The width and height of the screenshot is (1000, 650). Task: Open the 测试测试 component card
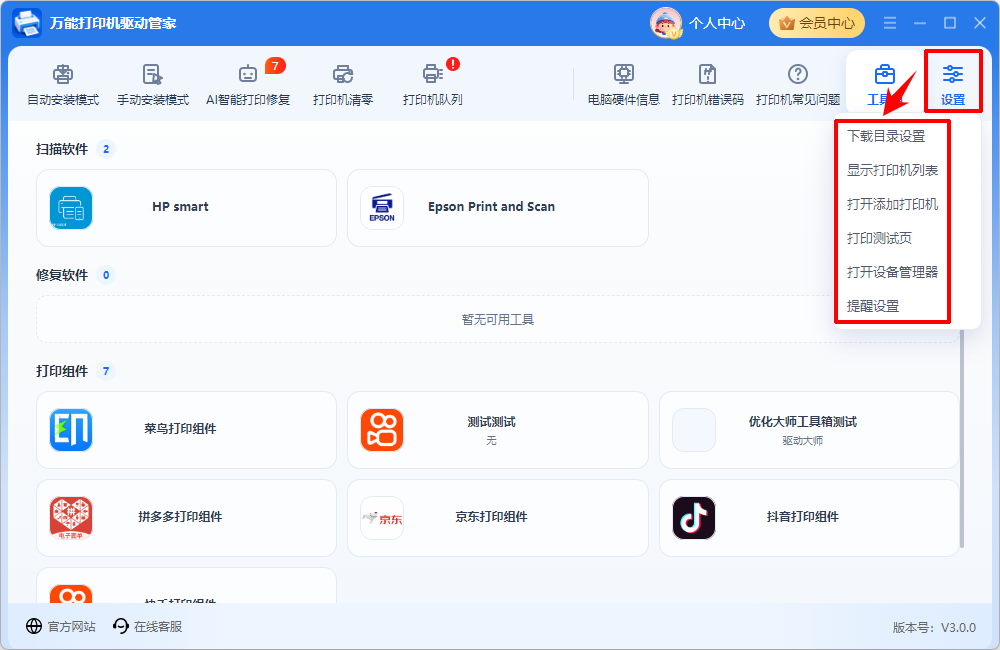coord(497,430)
